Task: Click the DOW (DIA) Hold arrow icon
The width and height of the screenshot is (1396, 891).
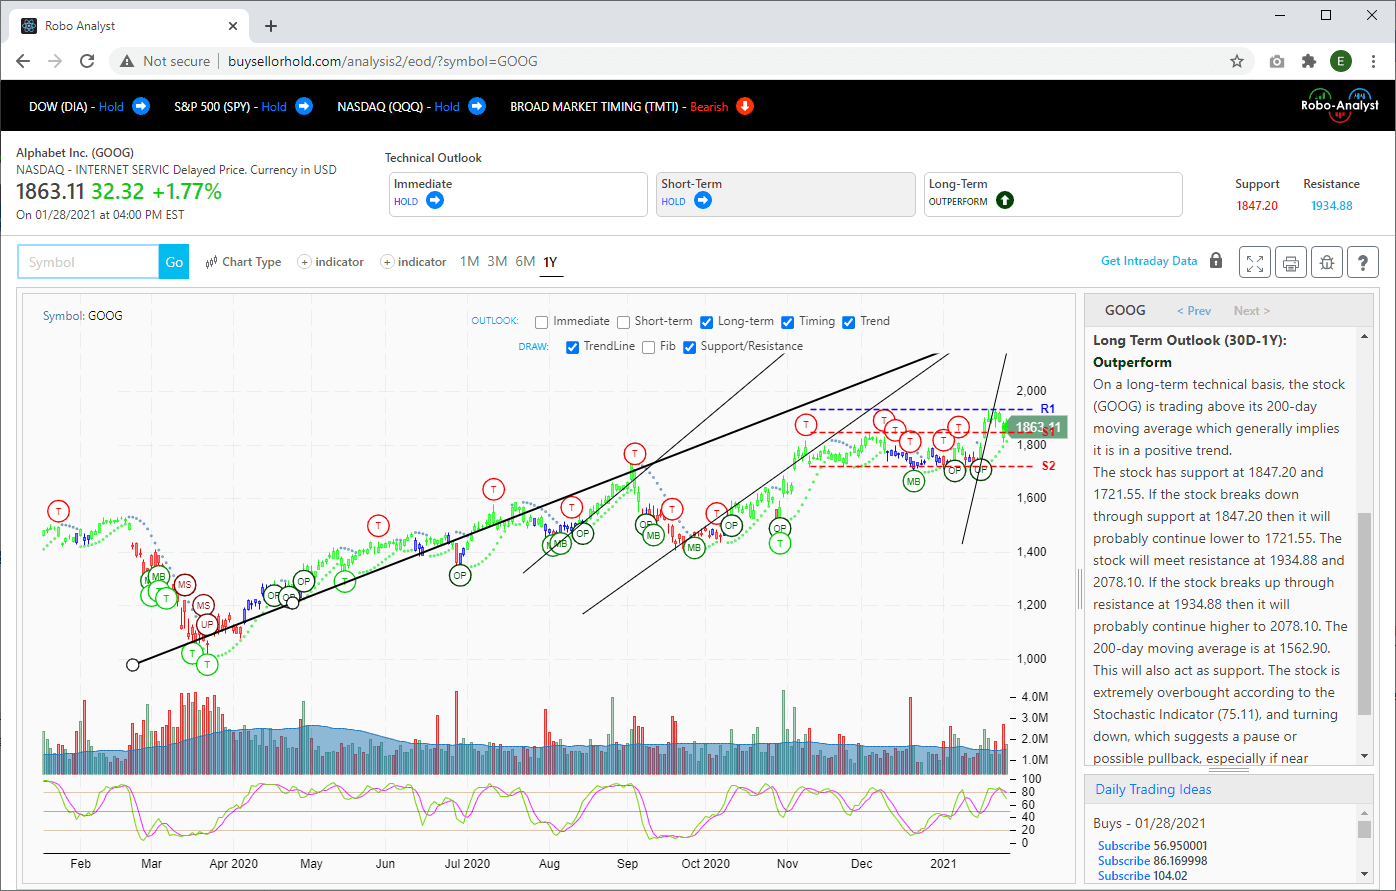Action: 141,106
